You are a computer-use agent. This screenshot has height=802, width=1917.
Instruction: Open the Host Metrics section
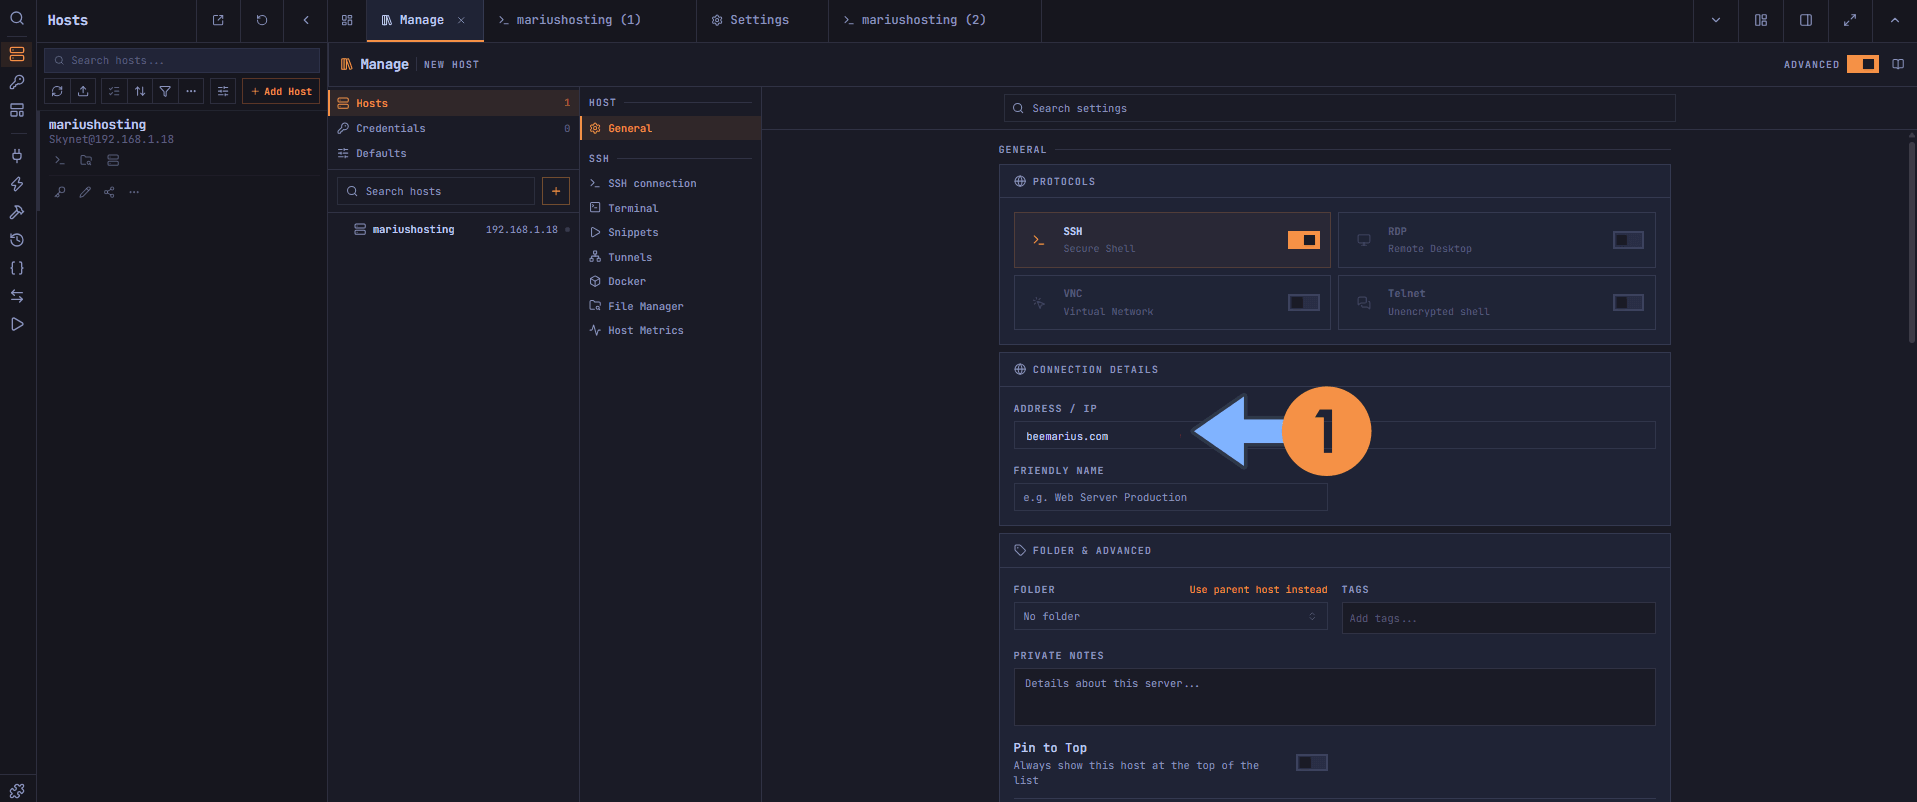[x=671, y=330]
